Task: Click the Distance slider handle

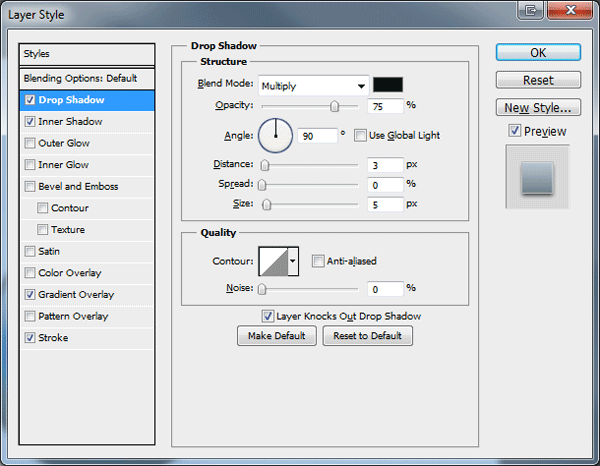Action: (265, 165)
